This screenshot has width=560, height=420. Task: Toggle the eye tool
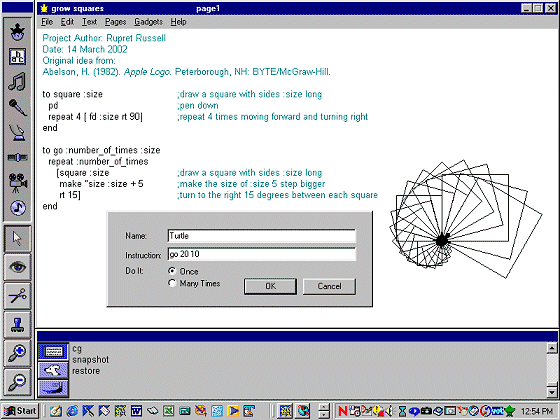click(x=17, y=267)
